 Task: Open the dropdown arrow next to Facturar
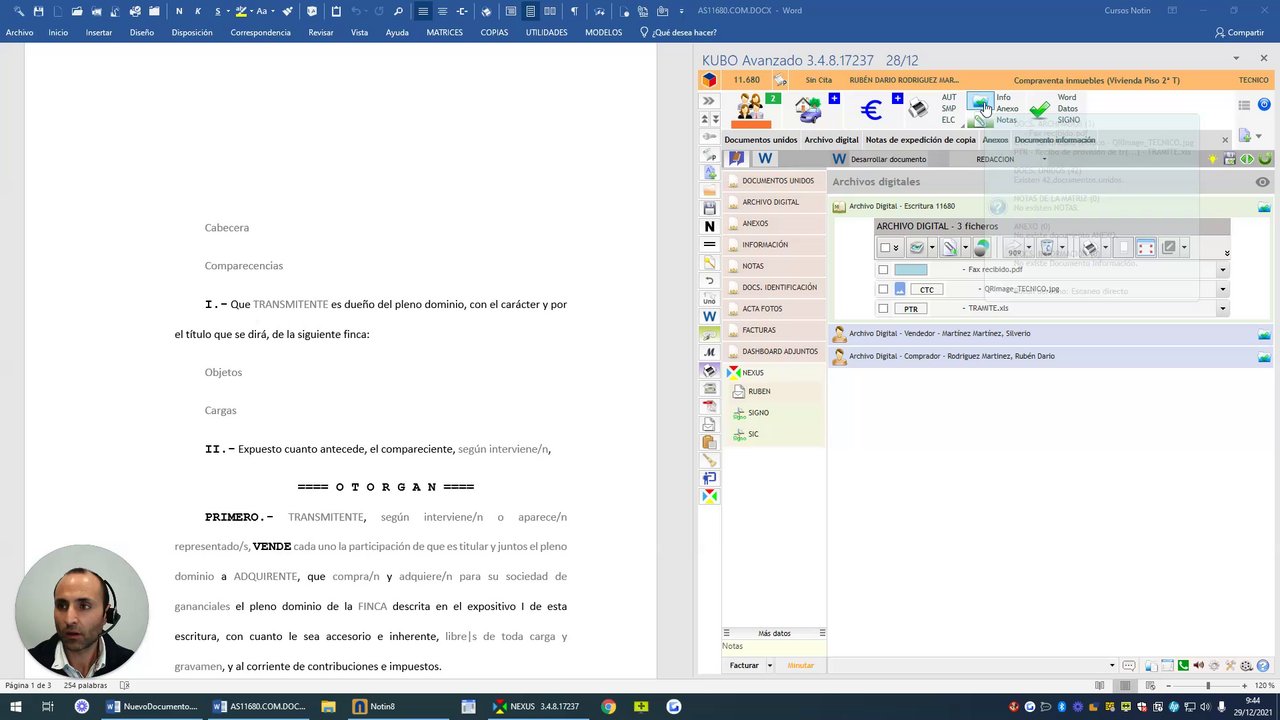click(x=769, y=665)
